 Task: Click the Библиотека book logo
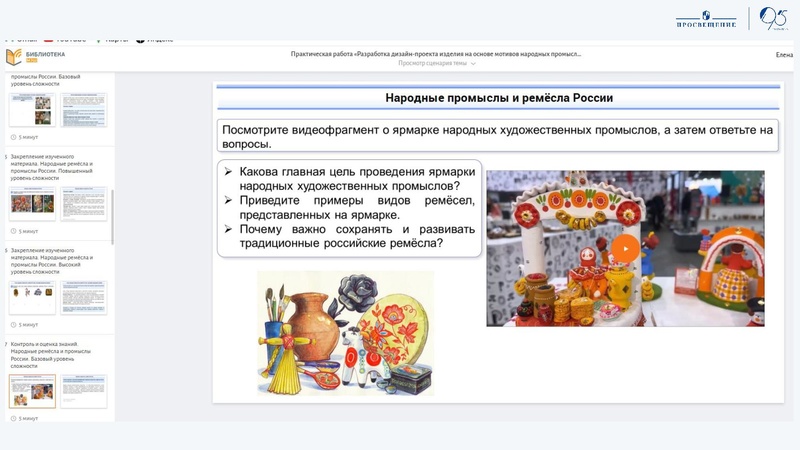tap(14, 57)
